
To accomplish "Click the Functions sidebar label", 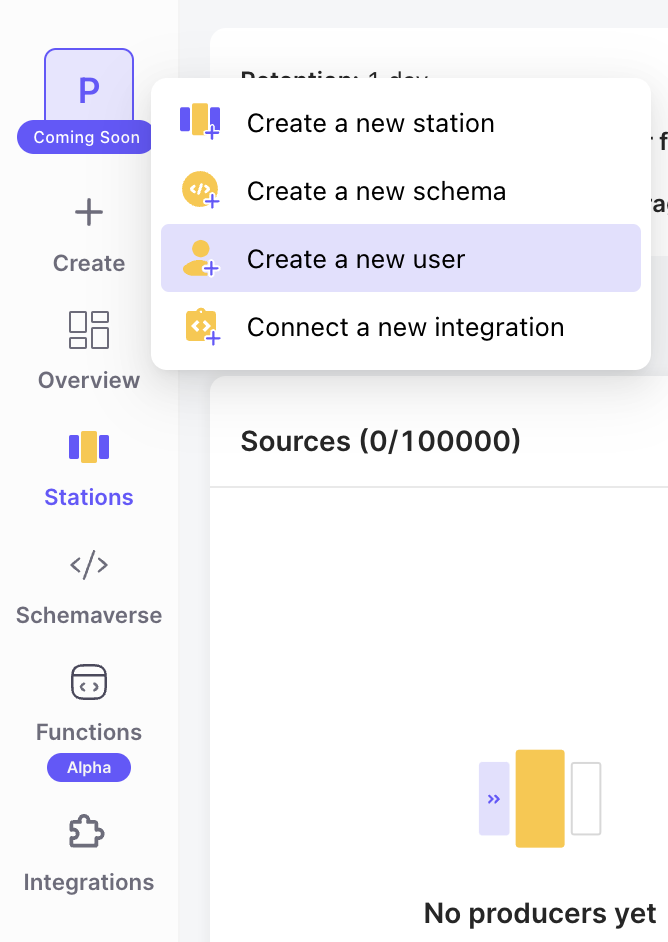I will [x=89, y=732].
